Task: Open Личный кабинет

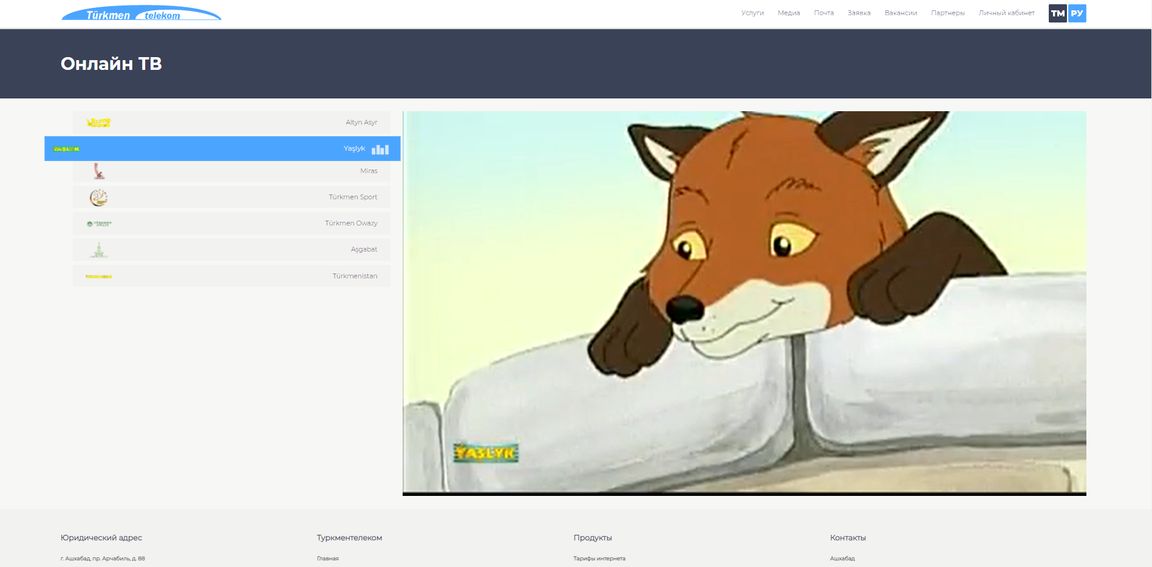Action: tap(1006, 13)
